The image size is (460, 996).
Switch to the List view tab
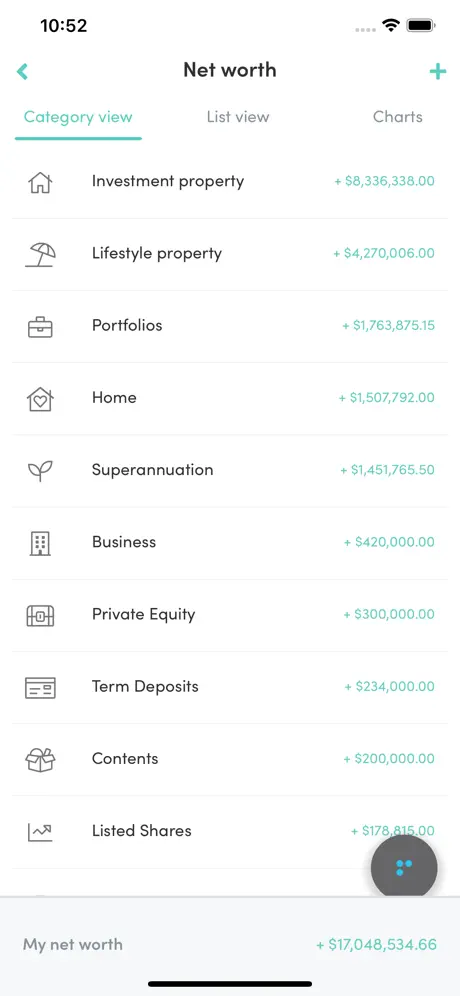click(238, 117)
